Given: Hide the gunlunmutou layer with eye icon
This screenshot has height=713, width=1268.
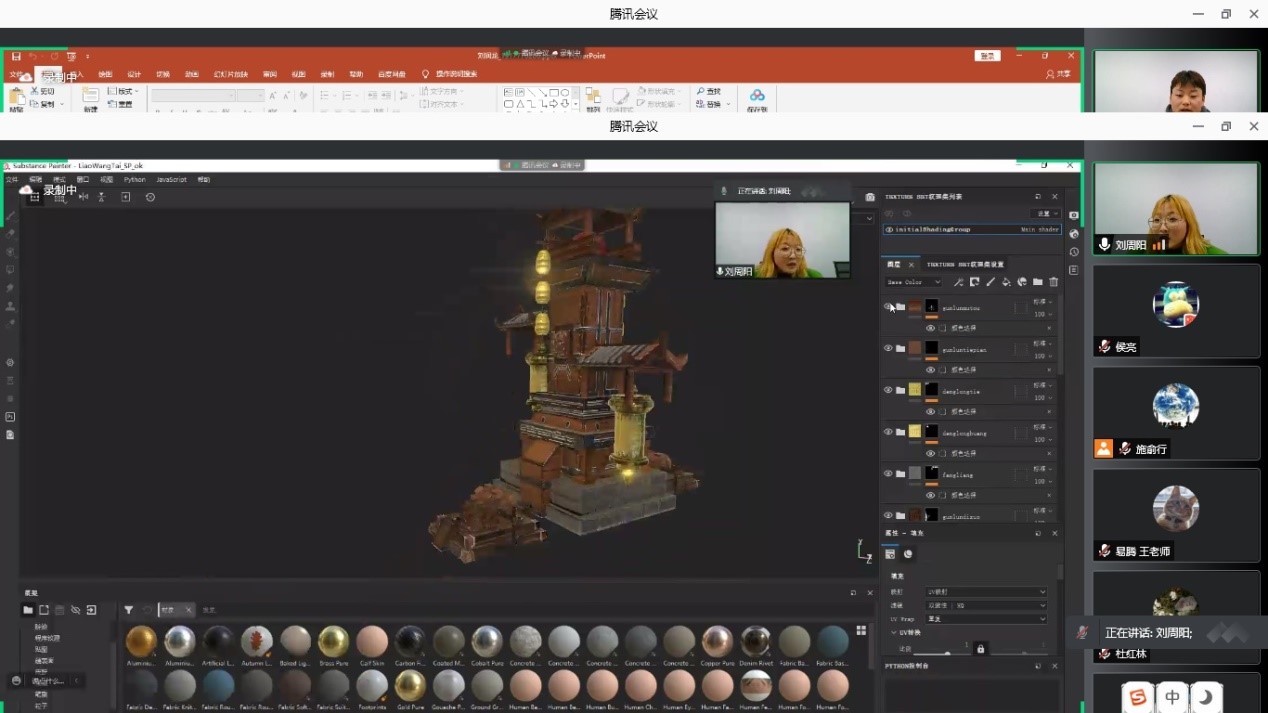Looking at the screenshot, I should tap(888, 307).
